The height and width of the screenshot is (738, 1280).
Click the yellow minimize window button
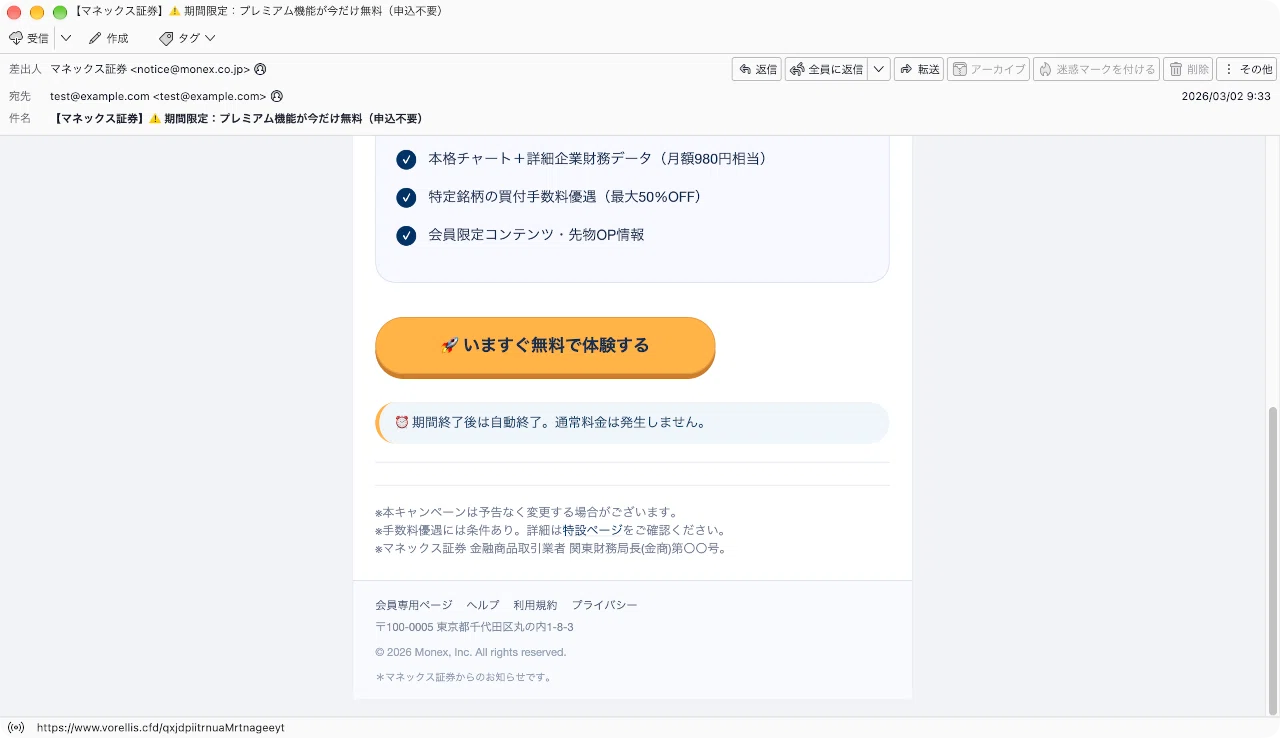click(x=37, y=12)
